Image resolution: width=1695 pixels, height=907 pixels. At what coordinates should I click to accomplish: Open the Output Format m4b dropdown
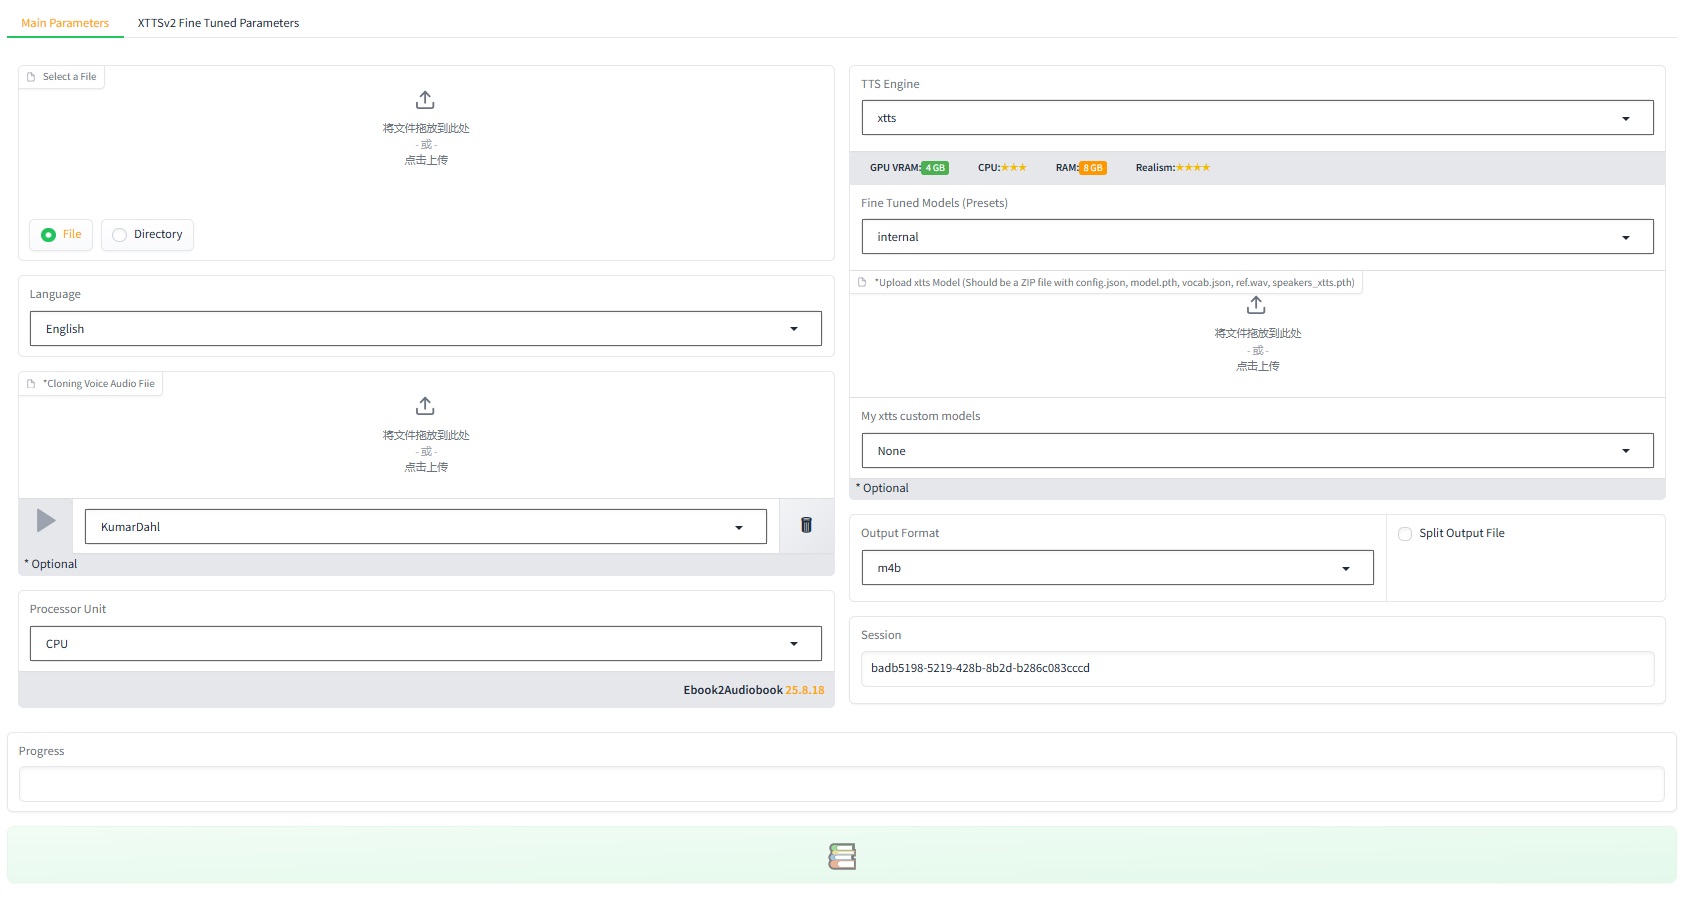point(1116,568)
